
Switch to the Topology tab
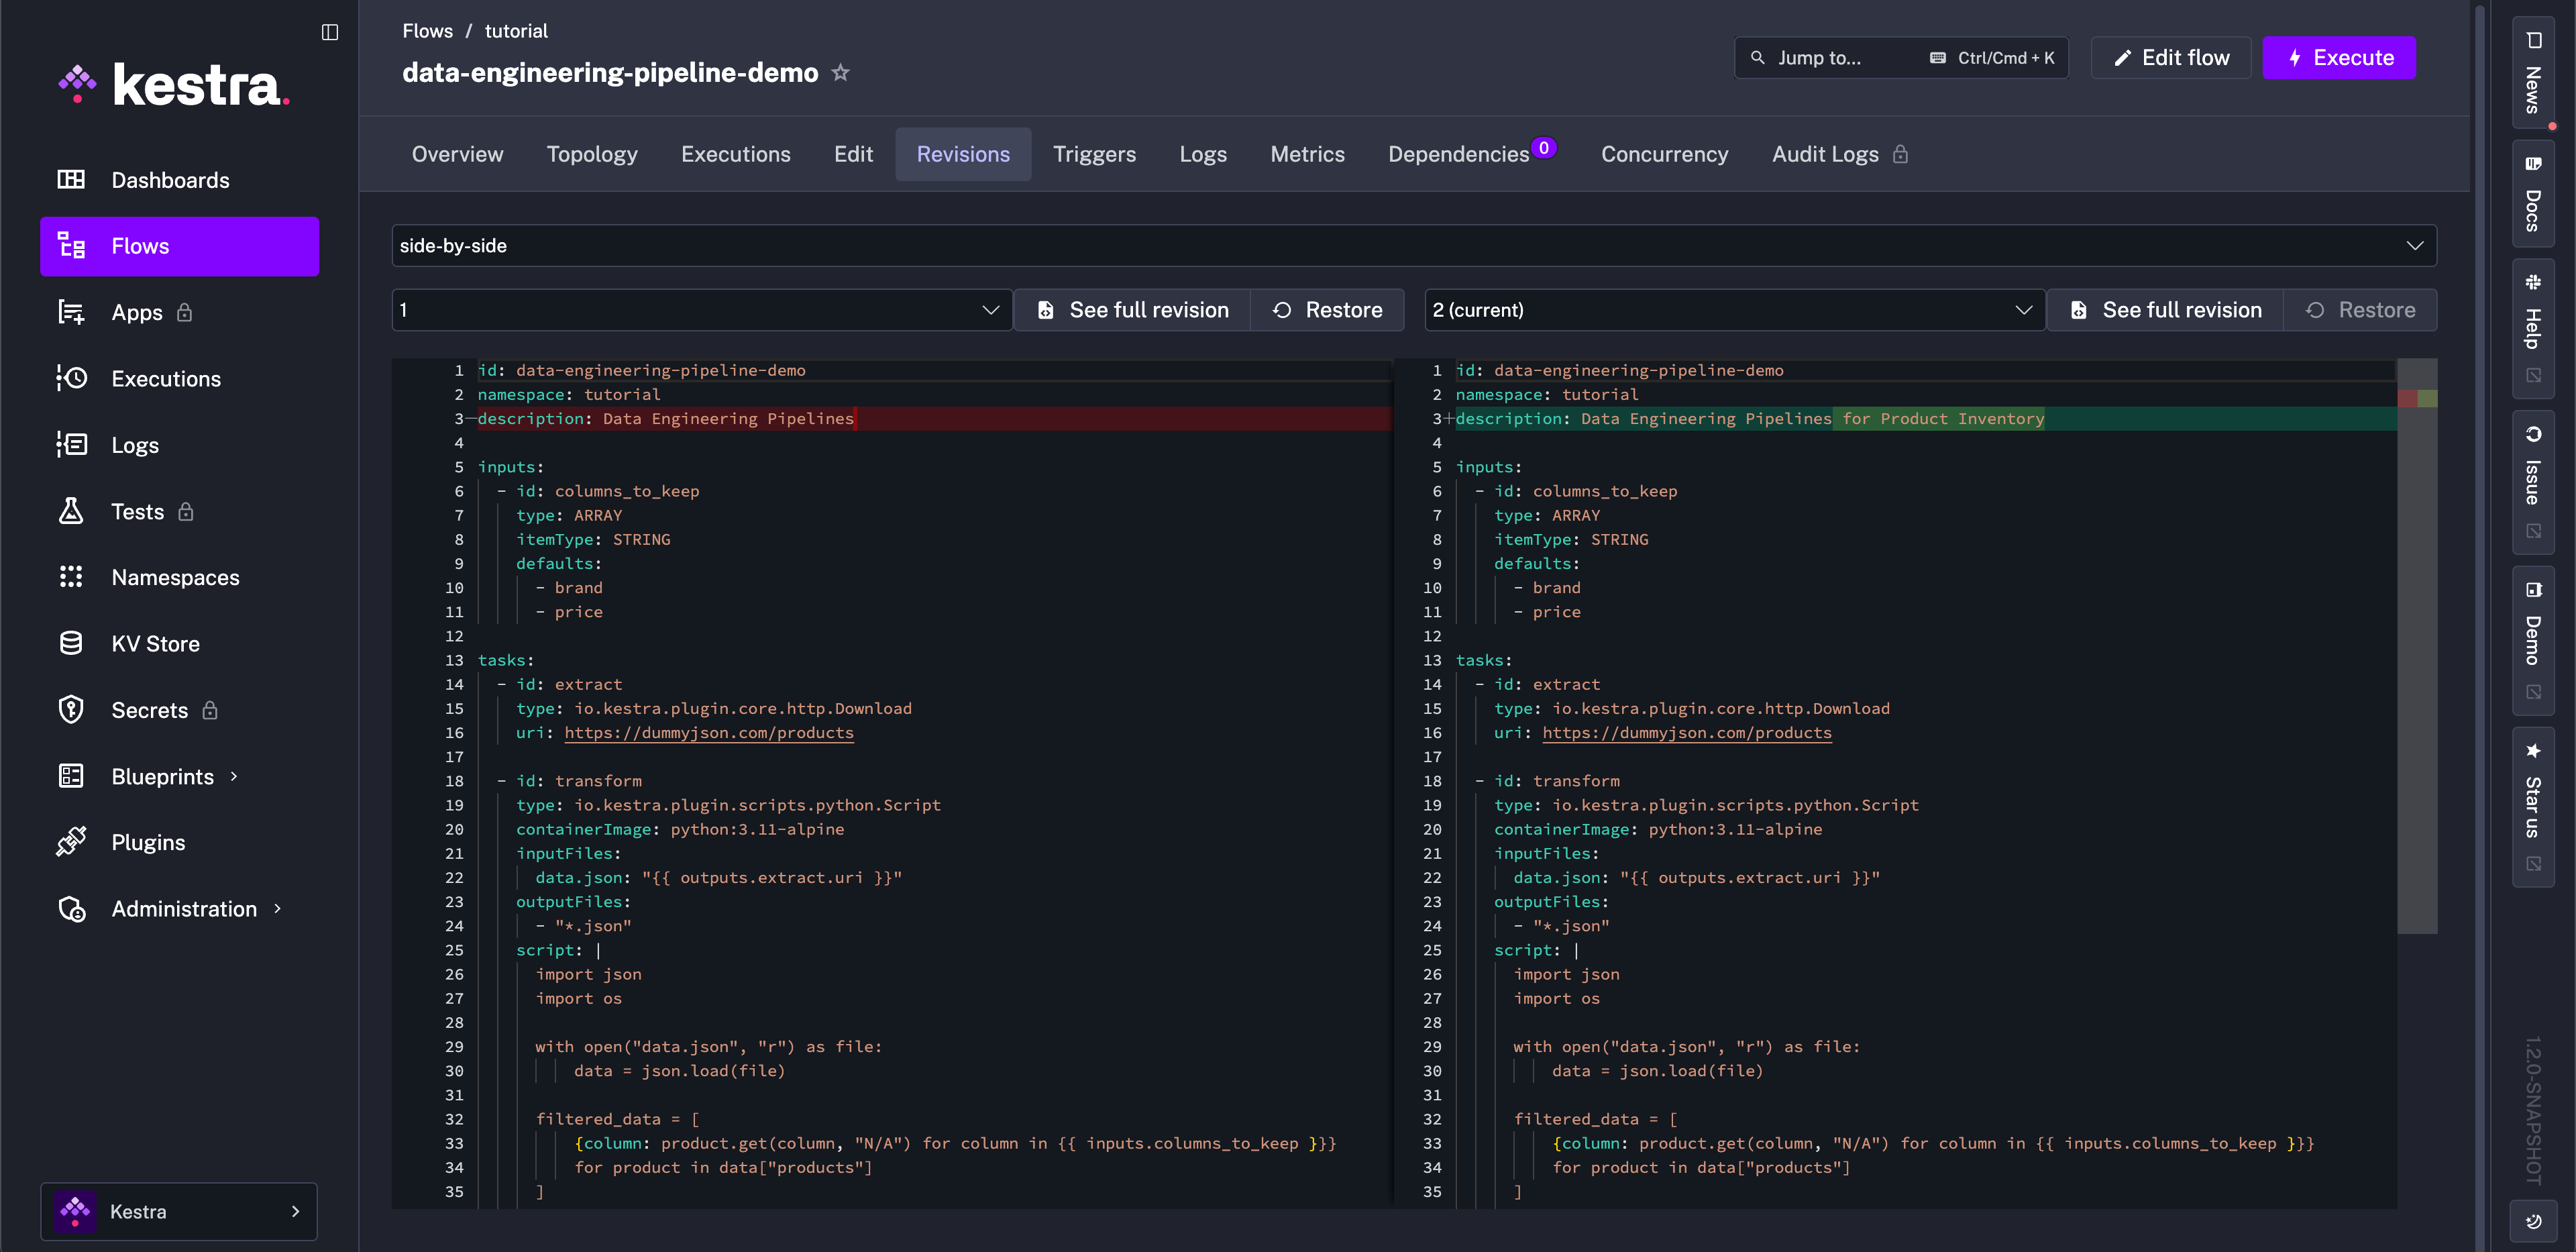592,153
